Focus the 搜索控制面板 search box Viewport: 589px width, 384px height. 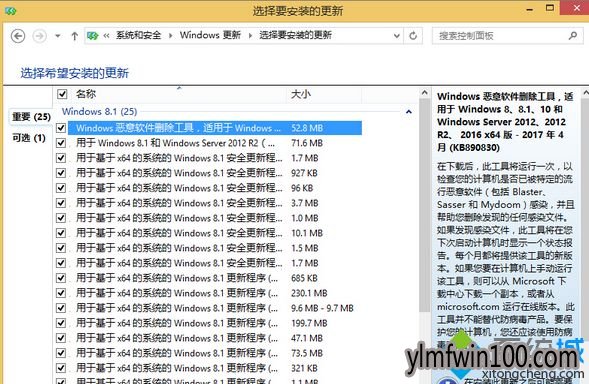click(x=500, y=36)
